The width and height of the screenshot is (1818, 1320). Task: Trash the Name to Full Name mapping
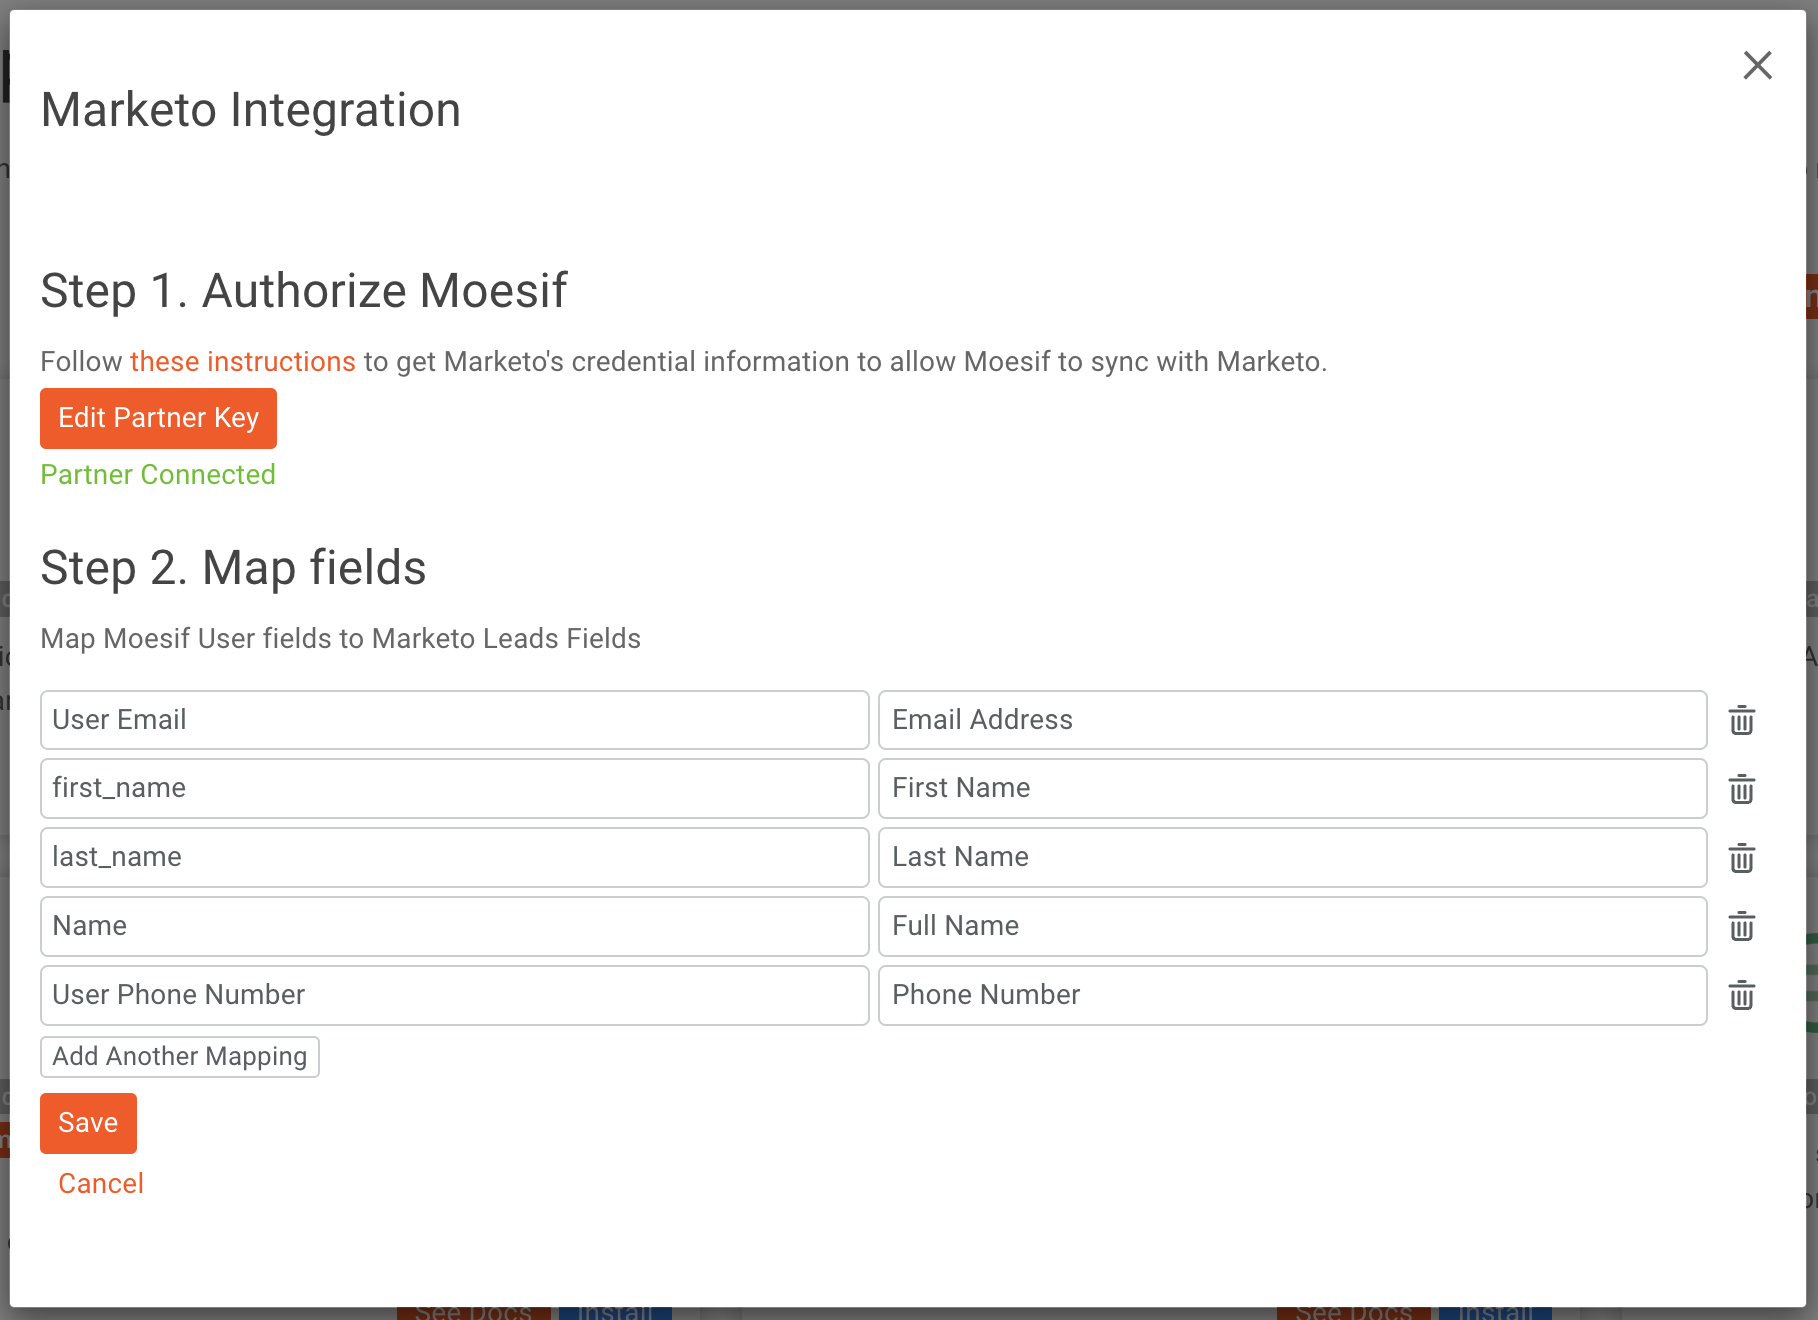1741,927
